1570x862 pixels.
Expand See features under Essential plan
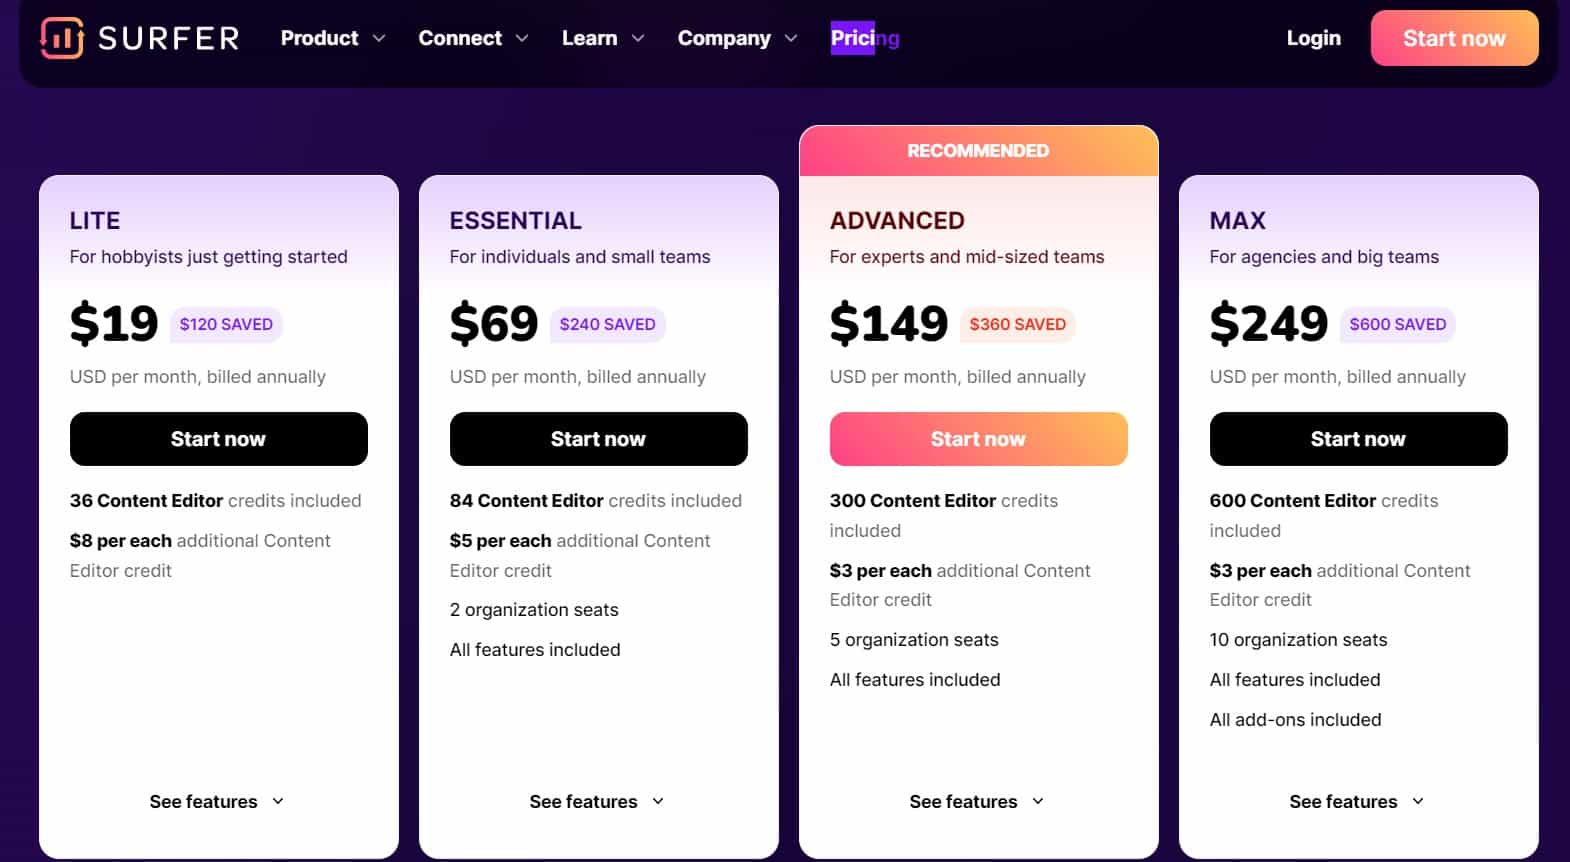tap(597, 801)
